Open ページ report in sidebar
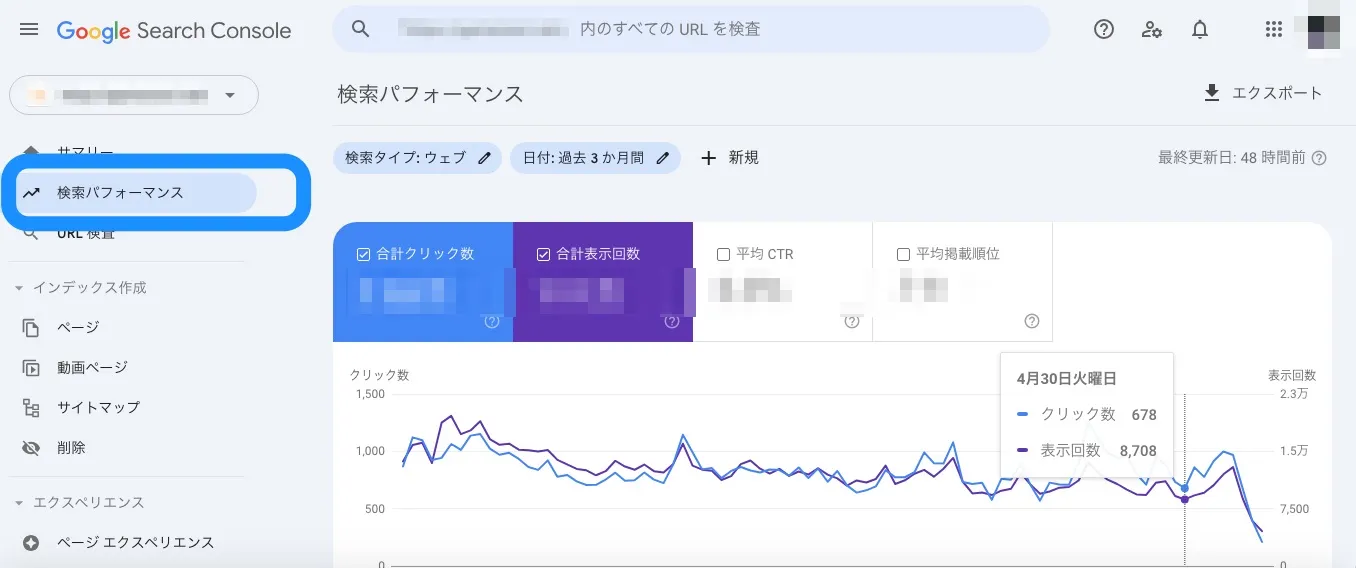The image size is (1356, 568). (78, 328)
